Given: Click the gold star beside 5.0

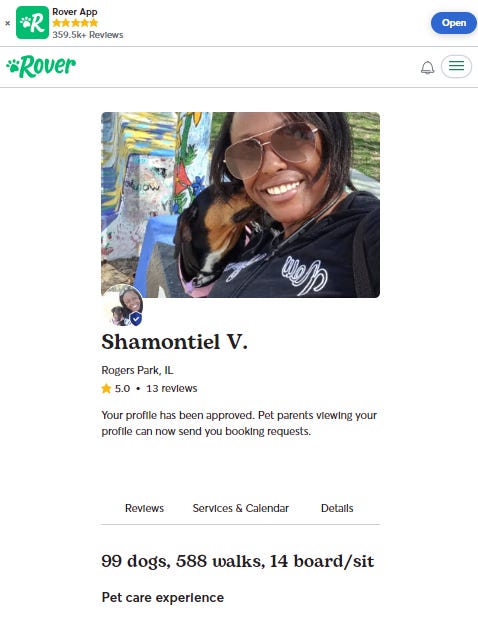Looking at the screenshot, I should point(106,389).
